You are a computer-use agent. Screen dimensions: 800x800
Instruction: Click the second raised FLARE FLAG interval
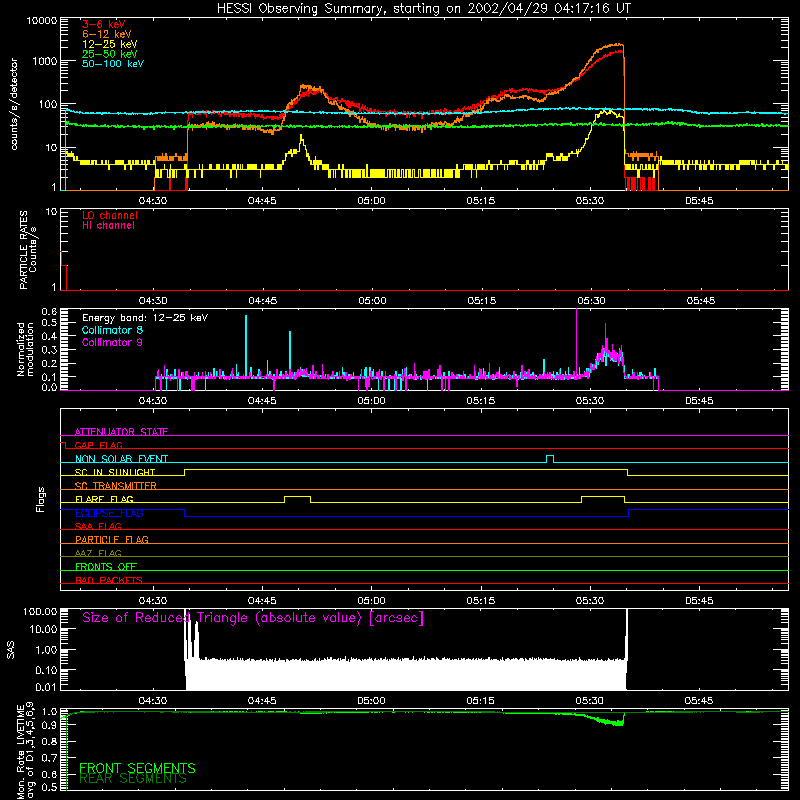point(603,499)
